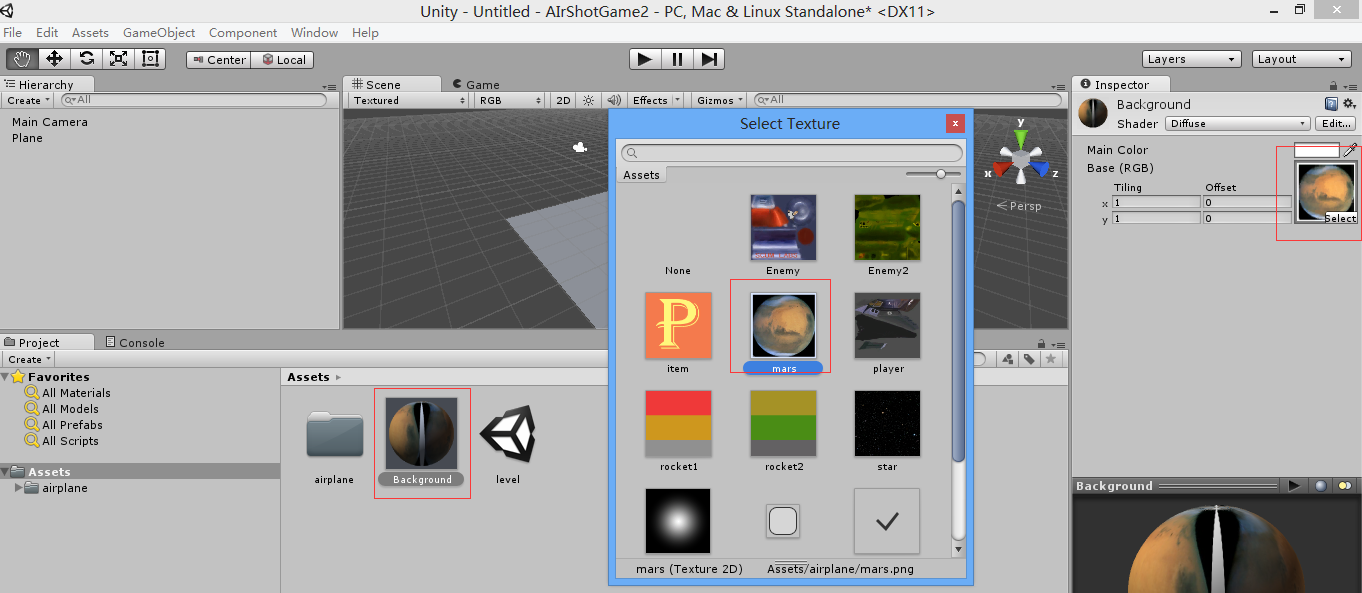The height and width of the screenshot is (593, 1362).
Task: Choose the Enemy texture
Action: pos(783,235)
